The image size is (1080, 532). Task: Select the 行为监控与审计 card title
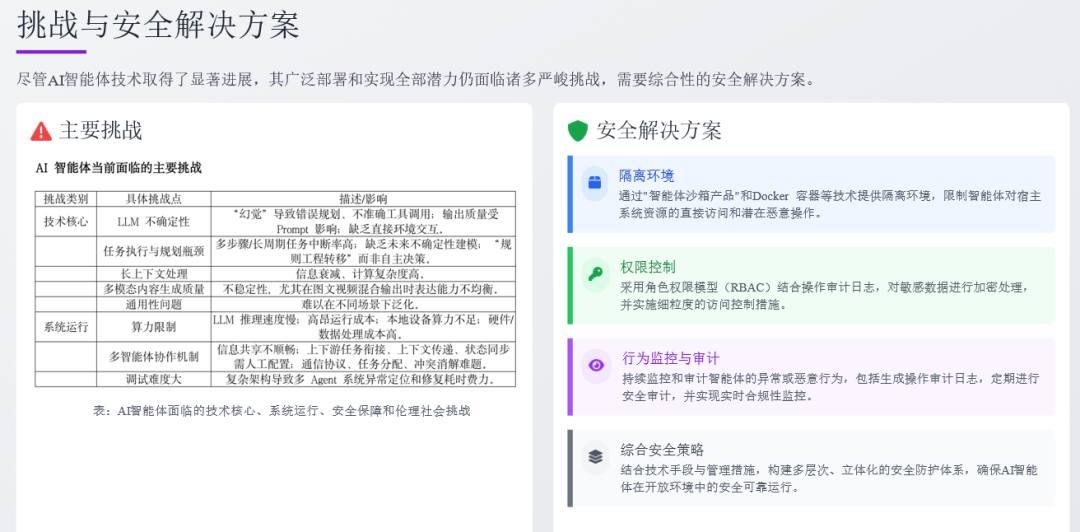pos(670,358)
